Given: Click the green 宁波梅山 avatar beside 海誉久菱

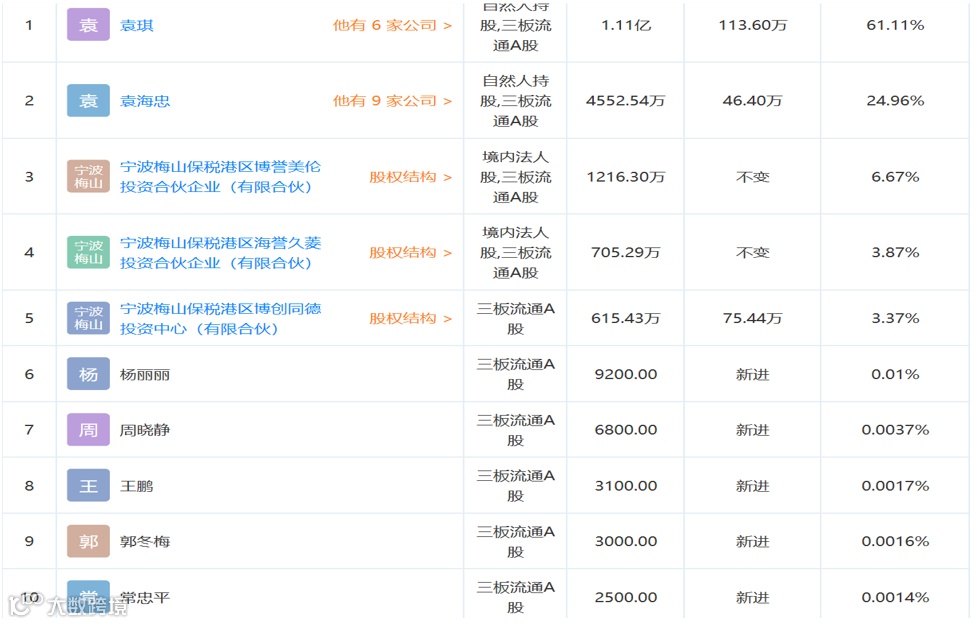Looking at the screenshot, I should (88, 252).
